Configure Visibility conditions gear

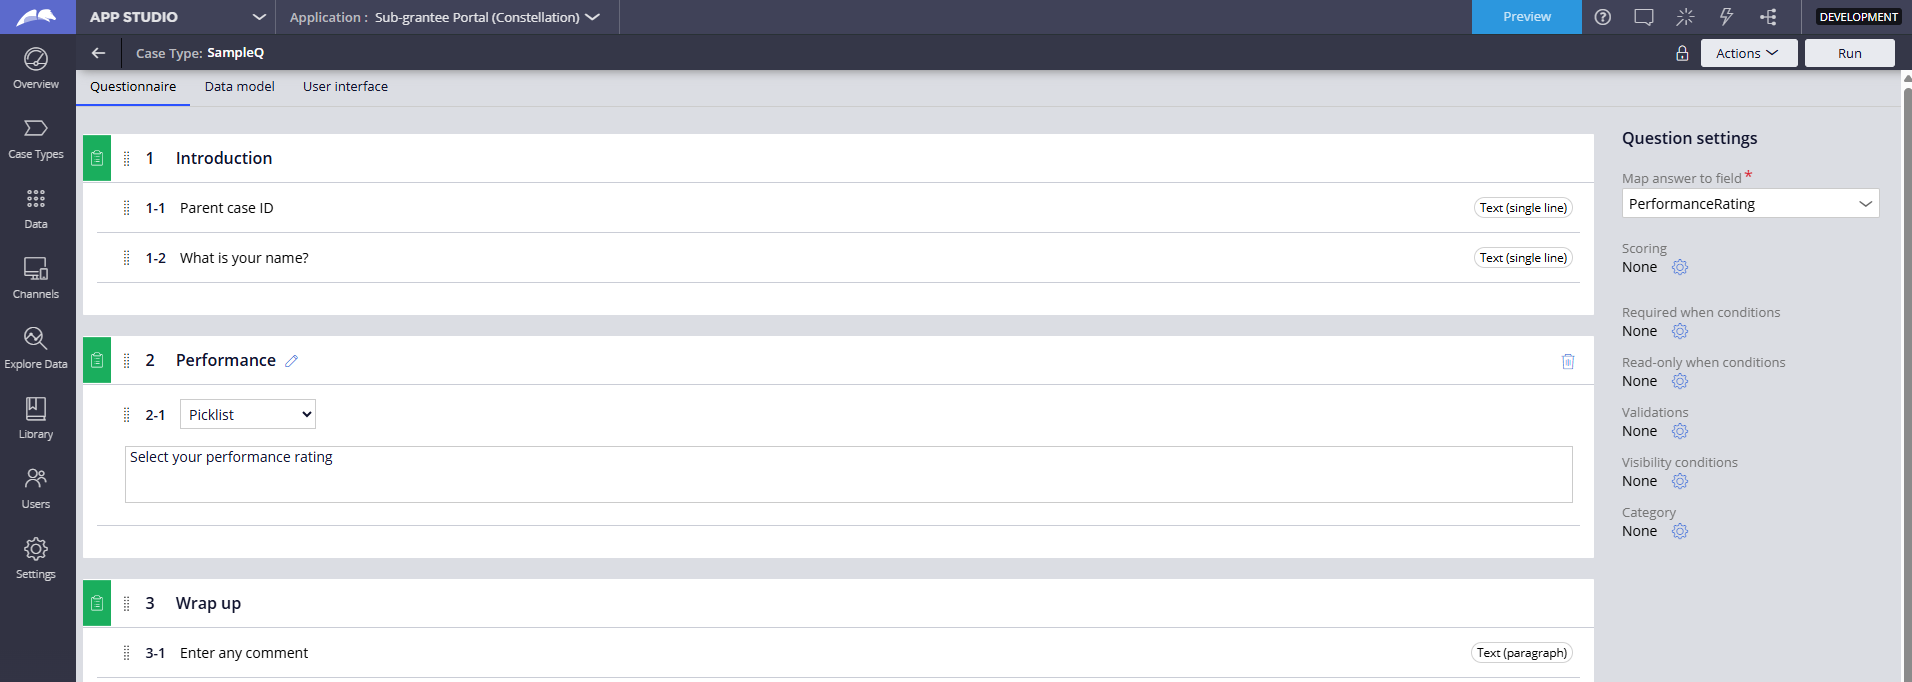tap(1680, 481)
